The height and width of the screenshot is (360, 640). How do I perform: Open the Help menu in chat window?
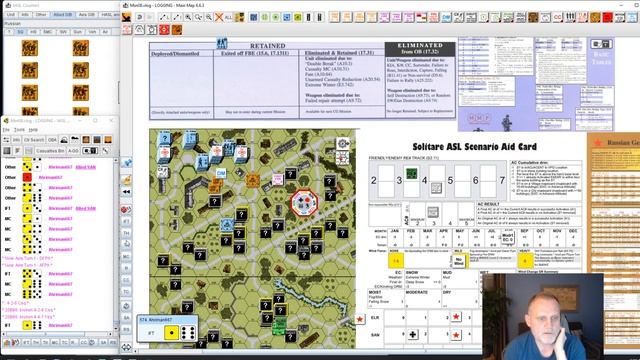coord(33,130)
